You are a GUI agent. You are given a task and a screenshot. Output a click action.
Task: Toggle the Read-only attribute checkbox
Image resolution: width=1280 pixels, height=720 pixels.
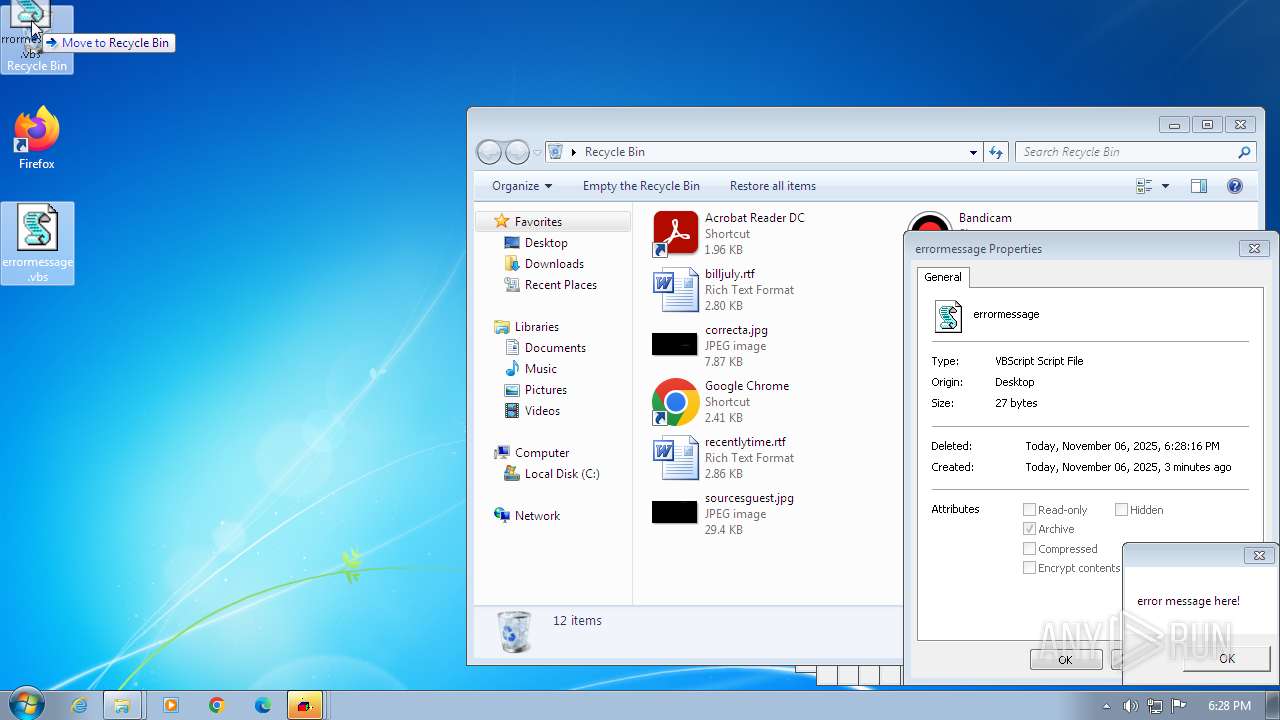[1029, 510]
